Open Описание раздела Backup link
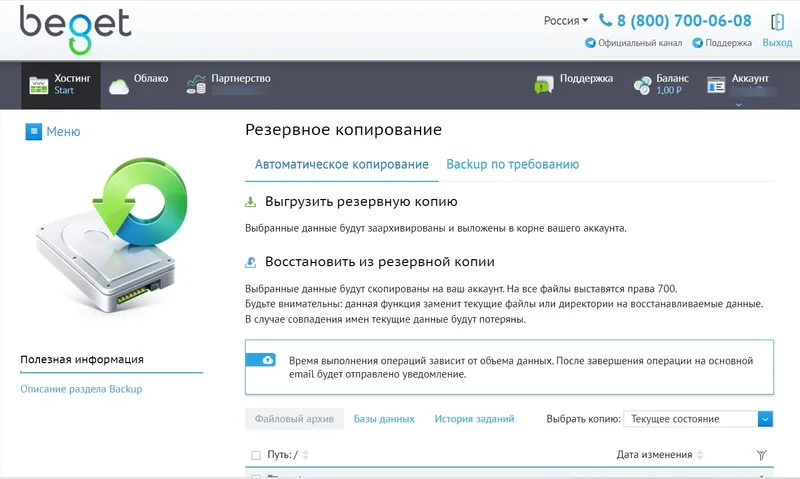Image resolution: width=800 pixels, height=479 pixels. click(81, 389)
